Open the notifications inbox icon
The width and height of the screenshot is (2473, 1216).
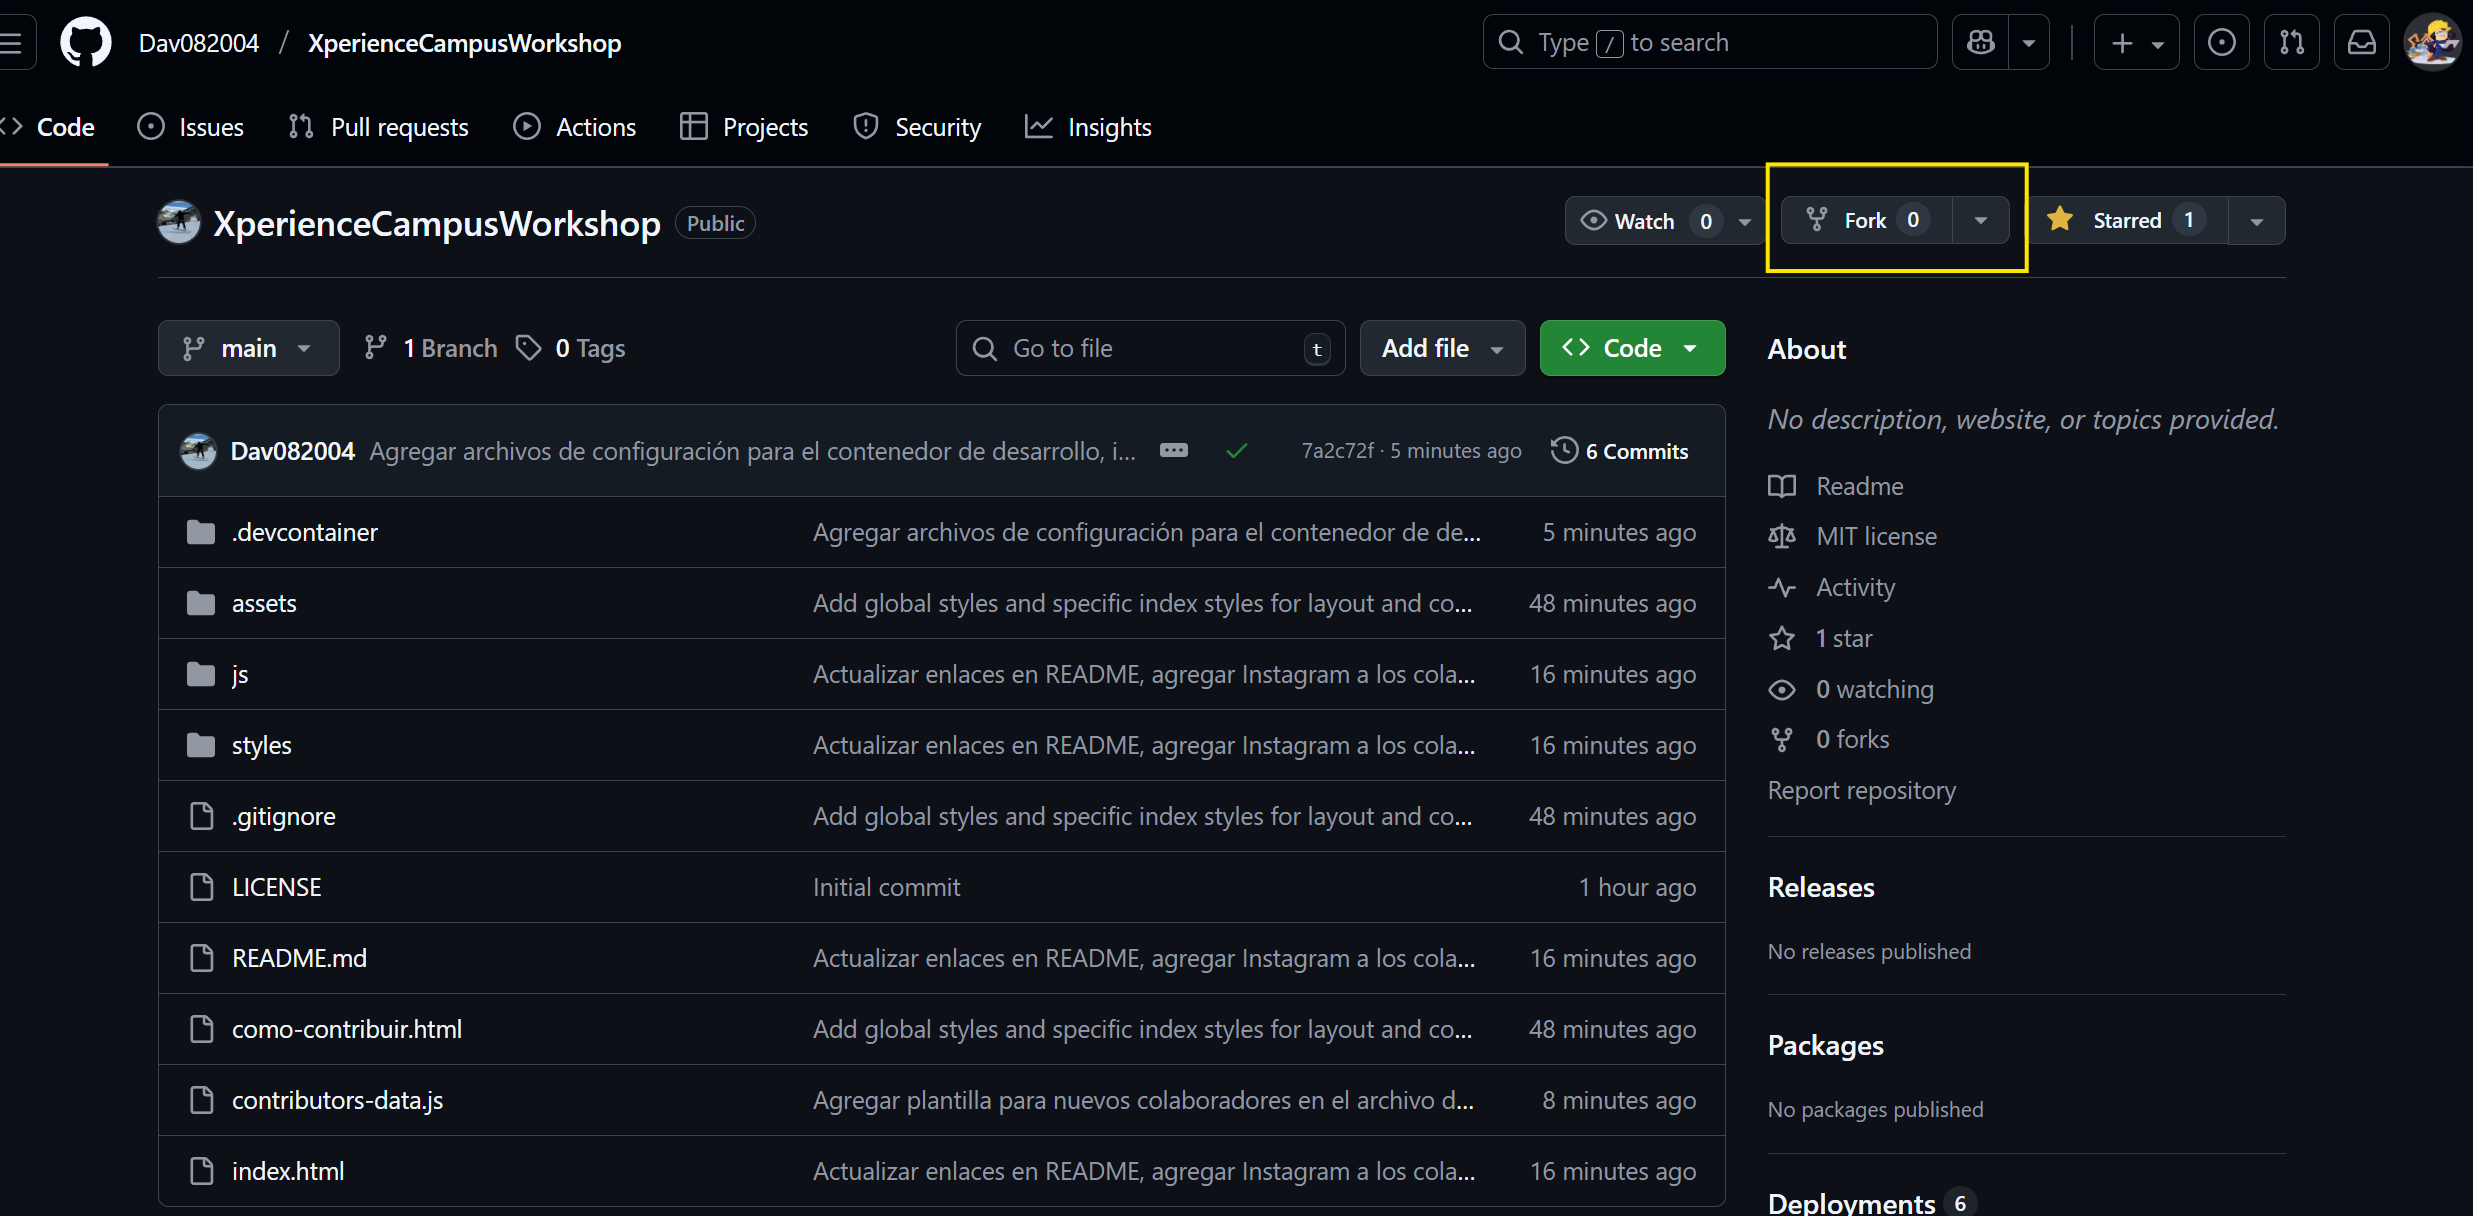click(2361, 41)
